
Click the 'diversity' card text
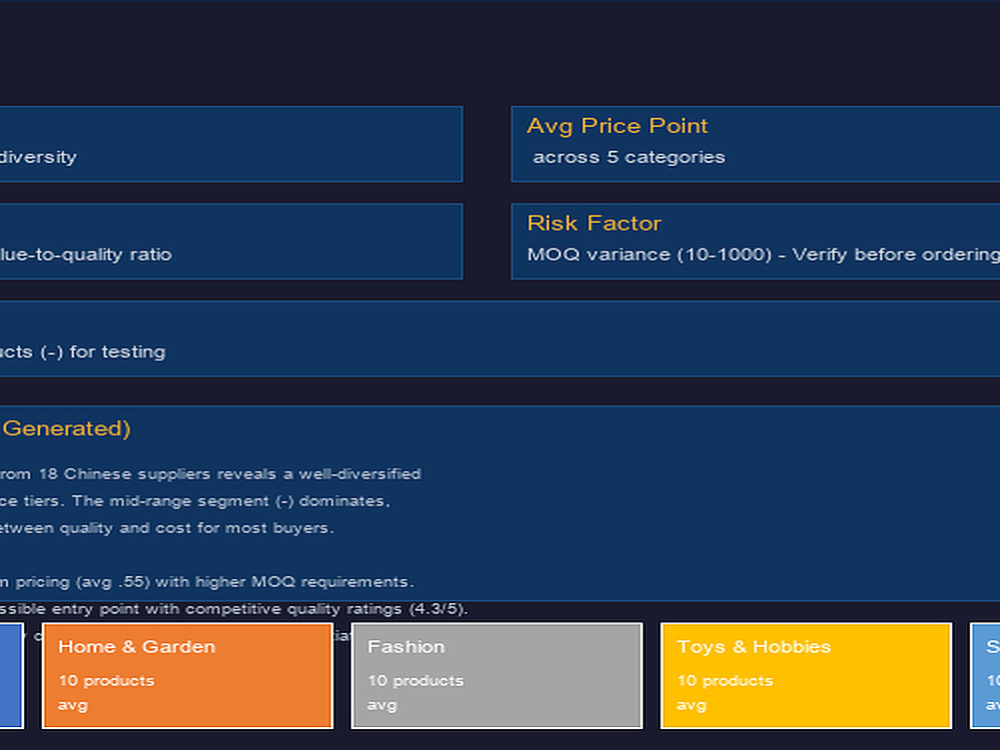(38, 157)
